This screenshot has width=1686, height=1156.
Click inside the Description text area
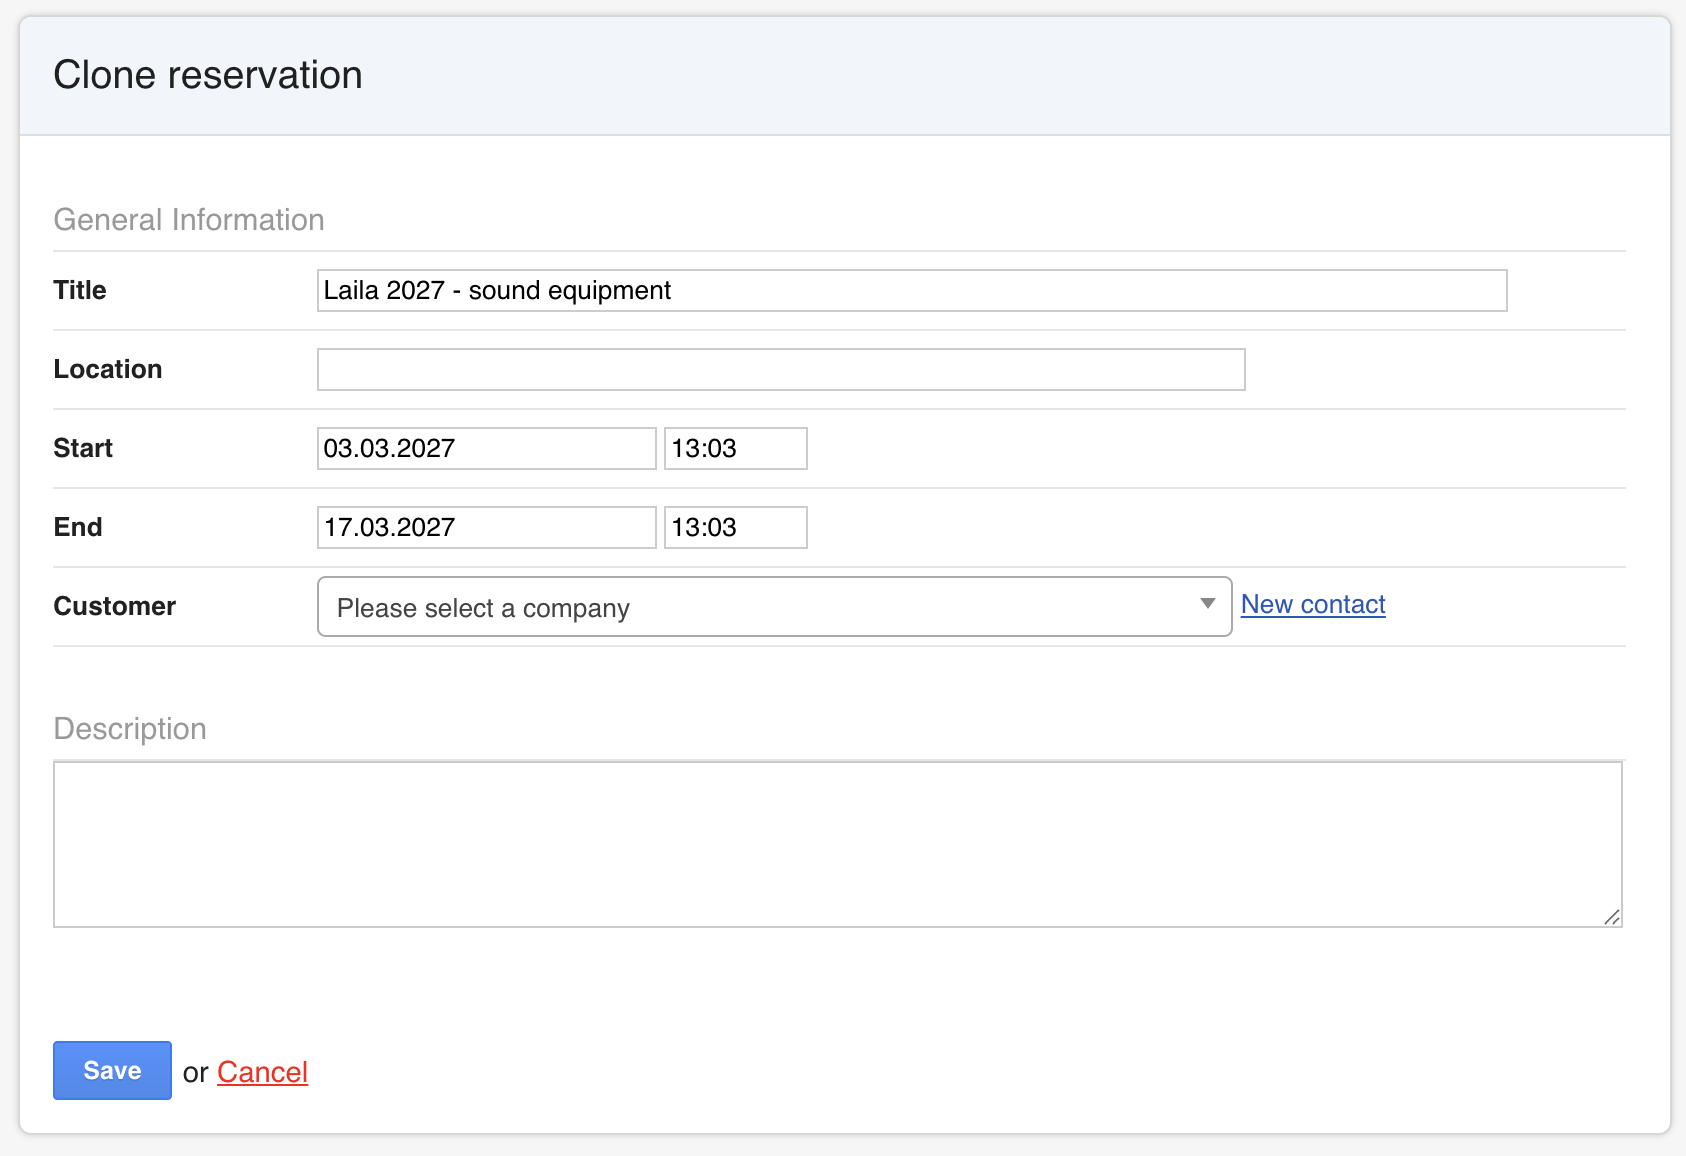[837, 844]
